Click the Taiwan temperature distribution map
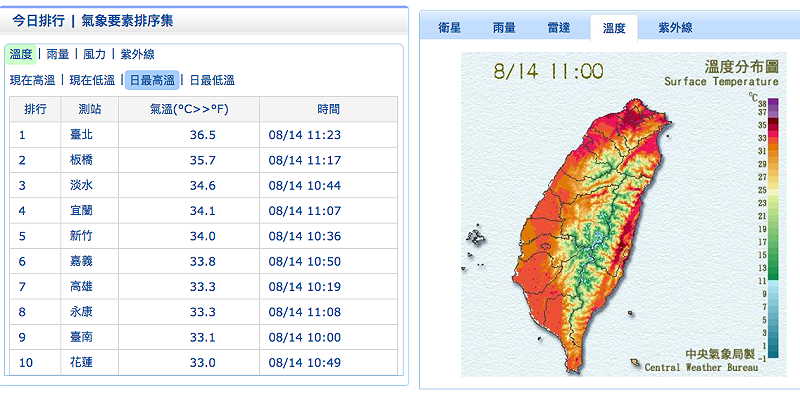The height and width of the screenshot is (402, 800). tap(590, 230)
